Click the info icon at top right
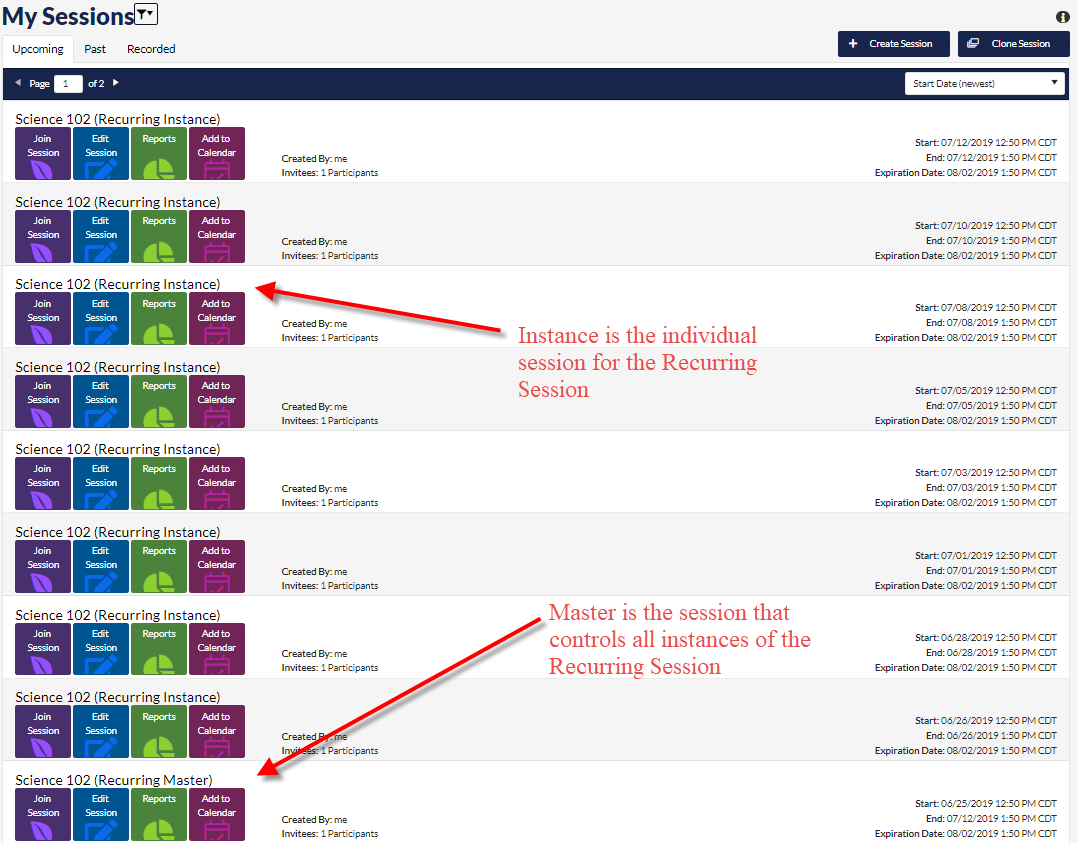 (1063, 17)
